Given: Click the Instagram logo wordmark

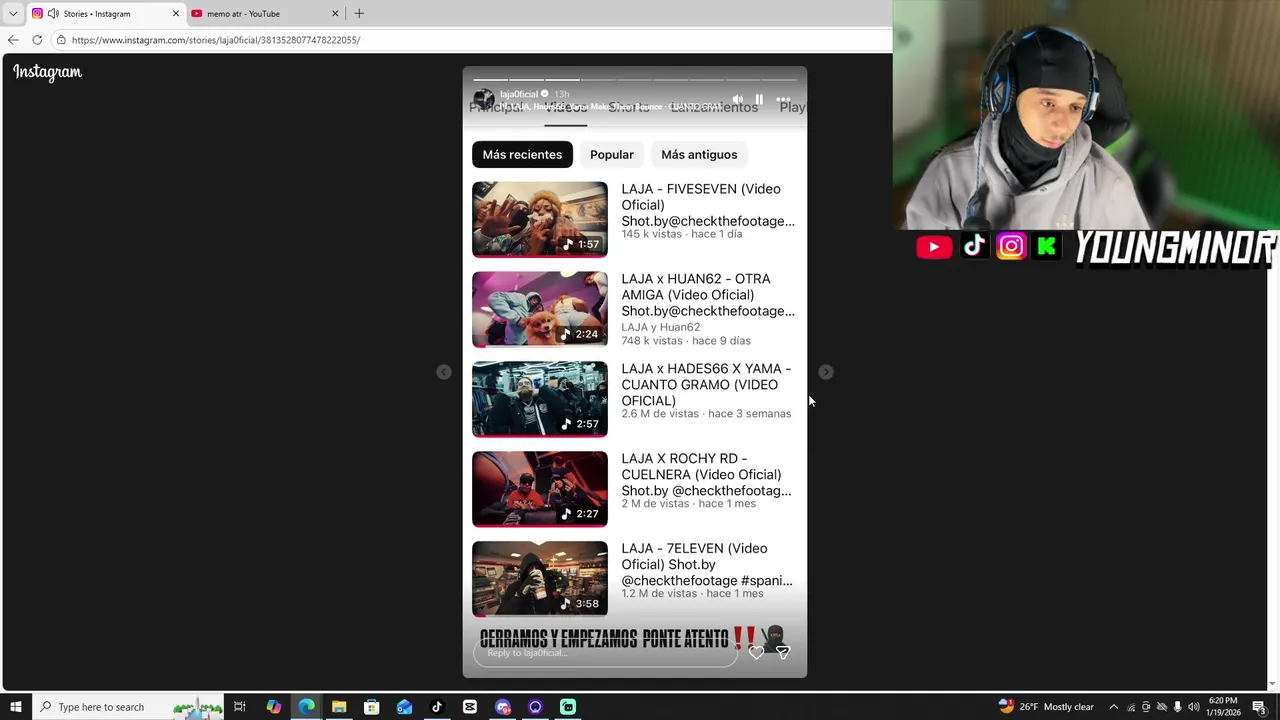Looking at the screenshot, I should click(47, 72).
